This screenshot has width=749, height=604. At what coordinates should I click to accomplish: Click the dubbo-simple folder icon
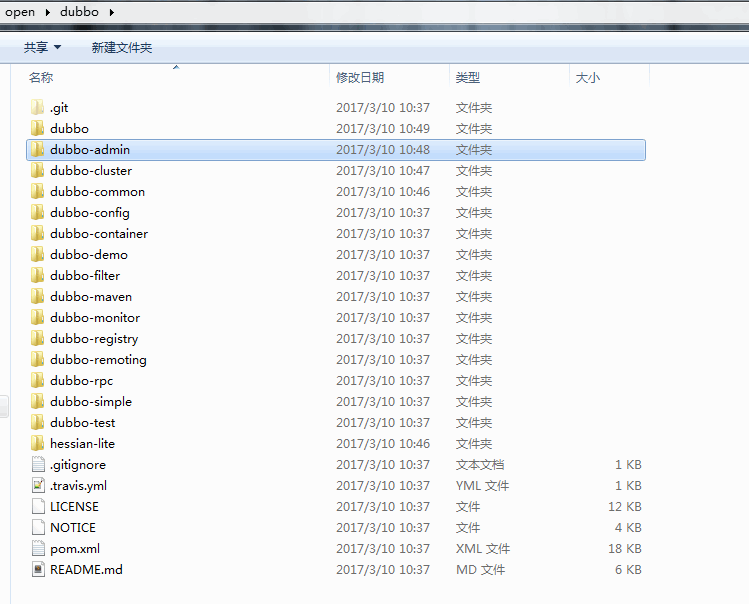tap(37, 402)
